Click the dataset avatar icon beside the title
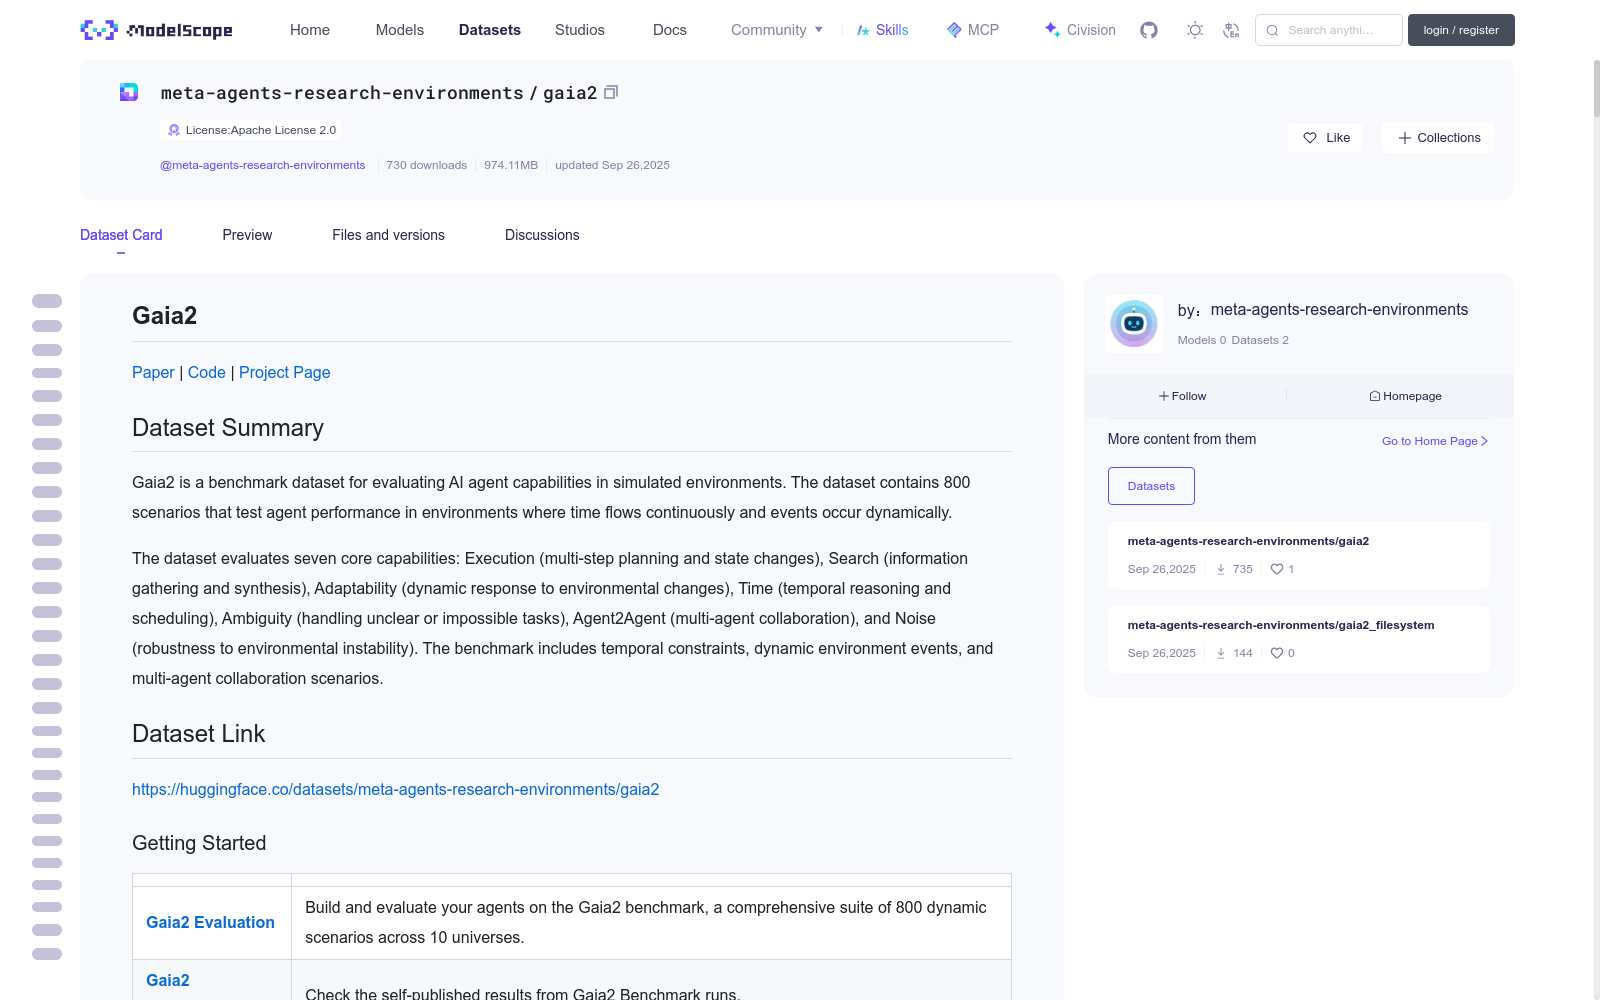This screenshot has height=1000, width=1600. [129, 92]
